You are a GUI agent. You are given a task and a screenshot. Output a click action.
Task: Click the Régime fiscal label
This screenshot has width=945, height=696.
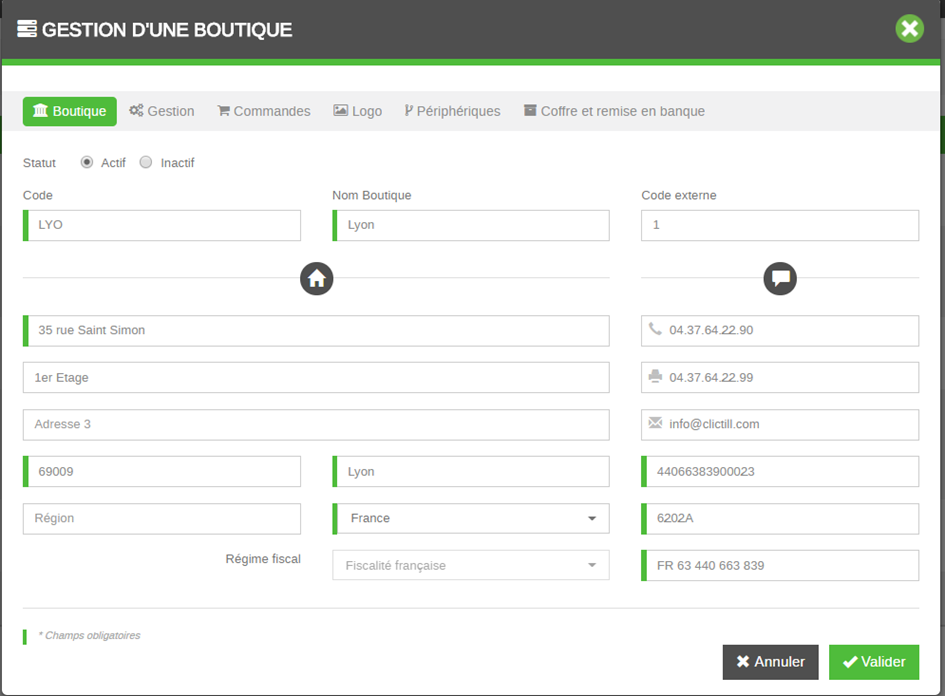263,559
